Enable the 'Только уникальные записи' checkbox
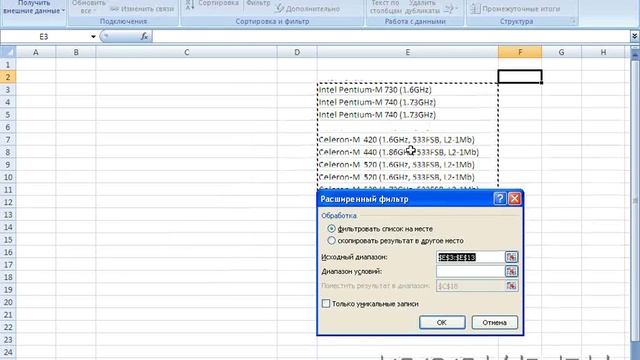Image resolution: width=640 pixels, height=360 pixels. (326, 304)
